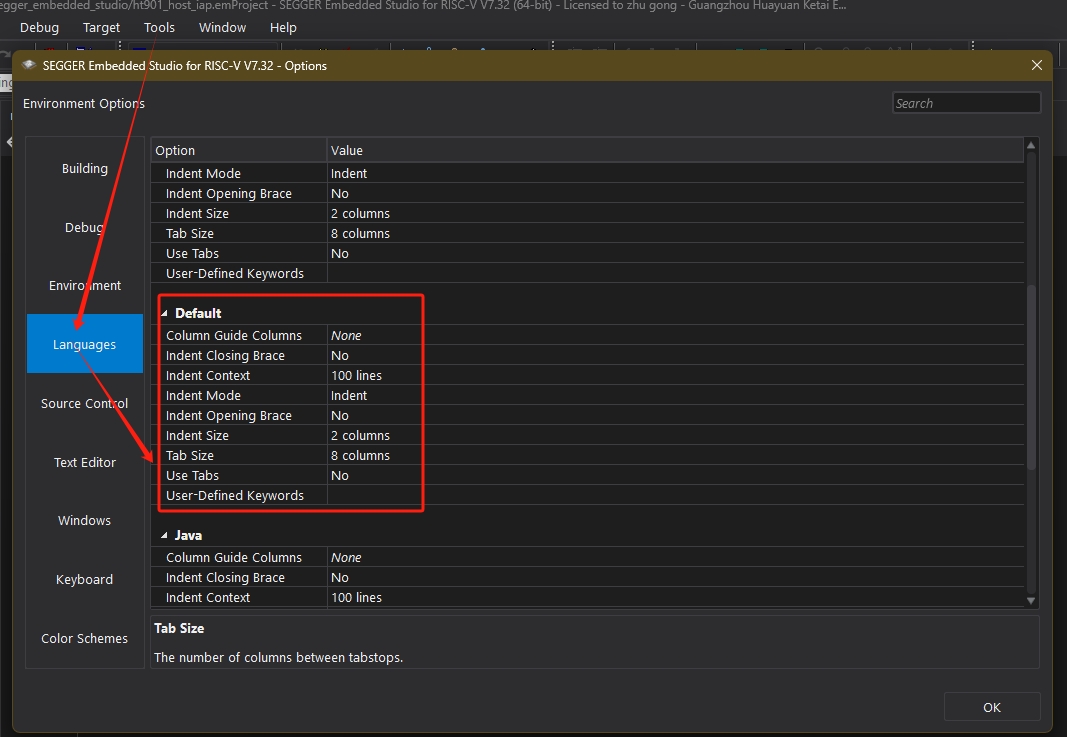This screenshot has height=737, width=1067.
Task: Select the Keyboard category
Action: click(x=85, y=580)
